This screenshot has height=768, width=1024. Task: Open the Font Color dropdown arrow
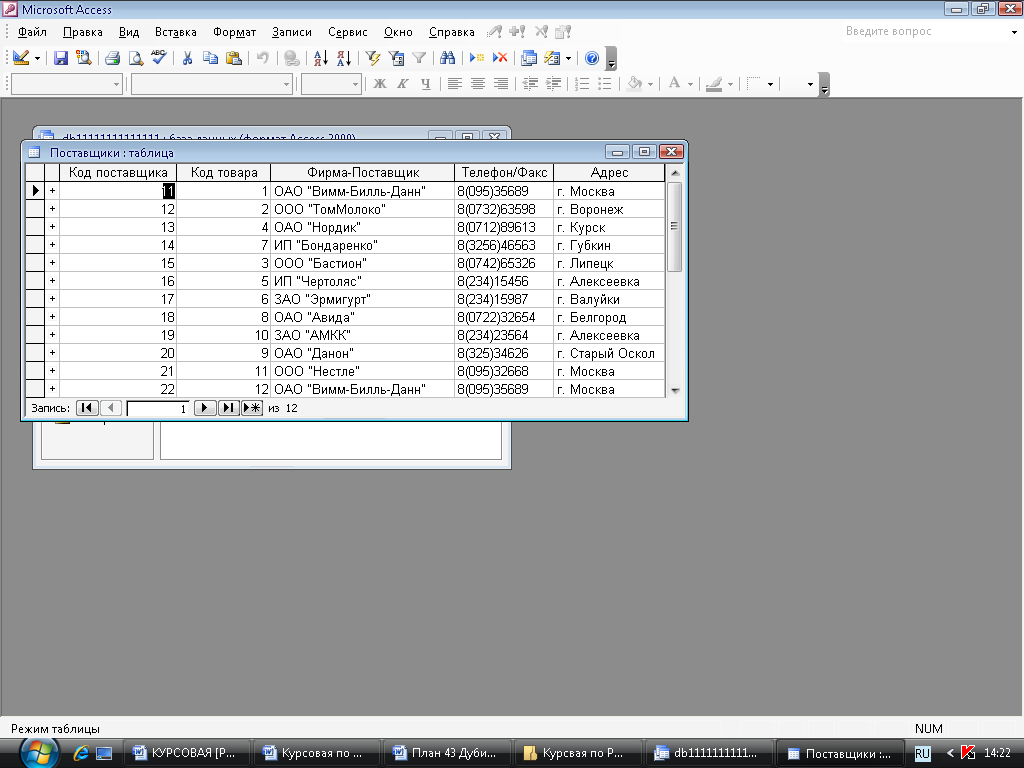[690, 84]
